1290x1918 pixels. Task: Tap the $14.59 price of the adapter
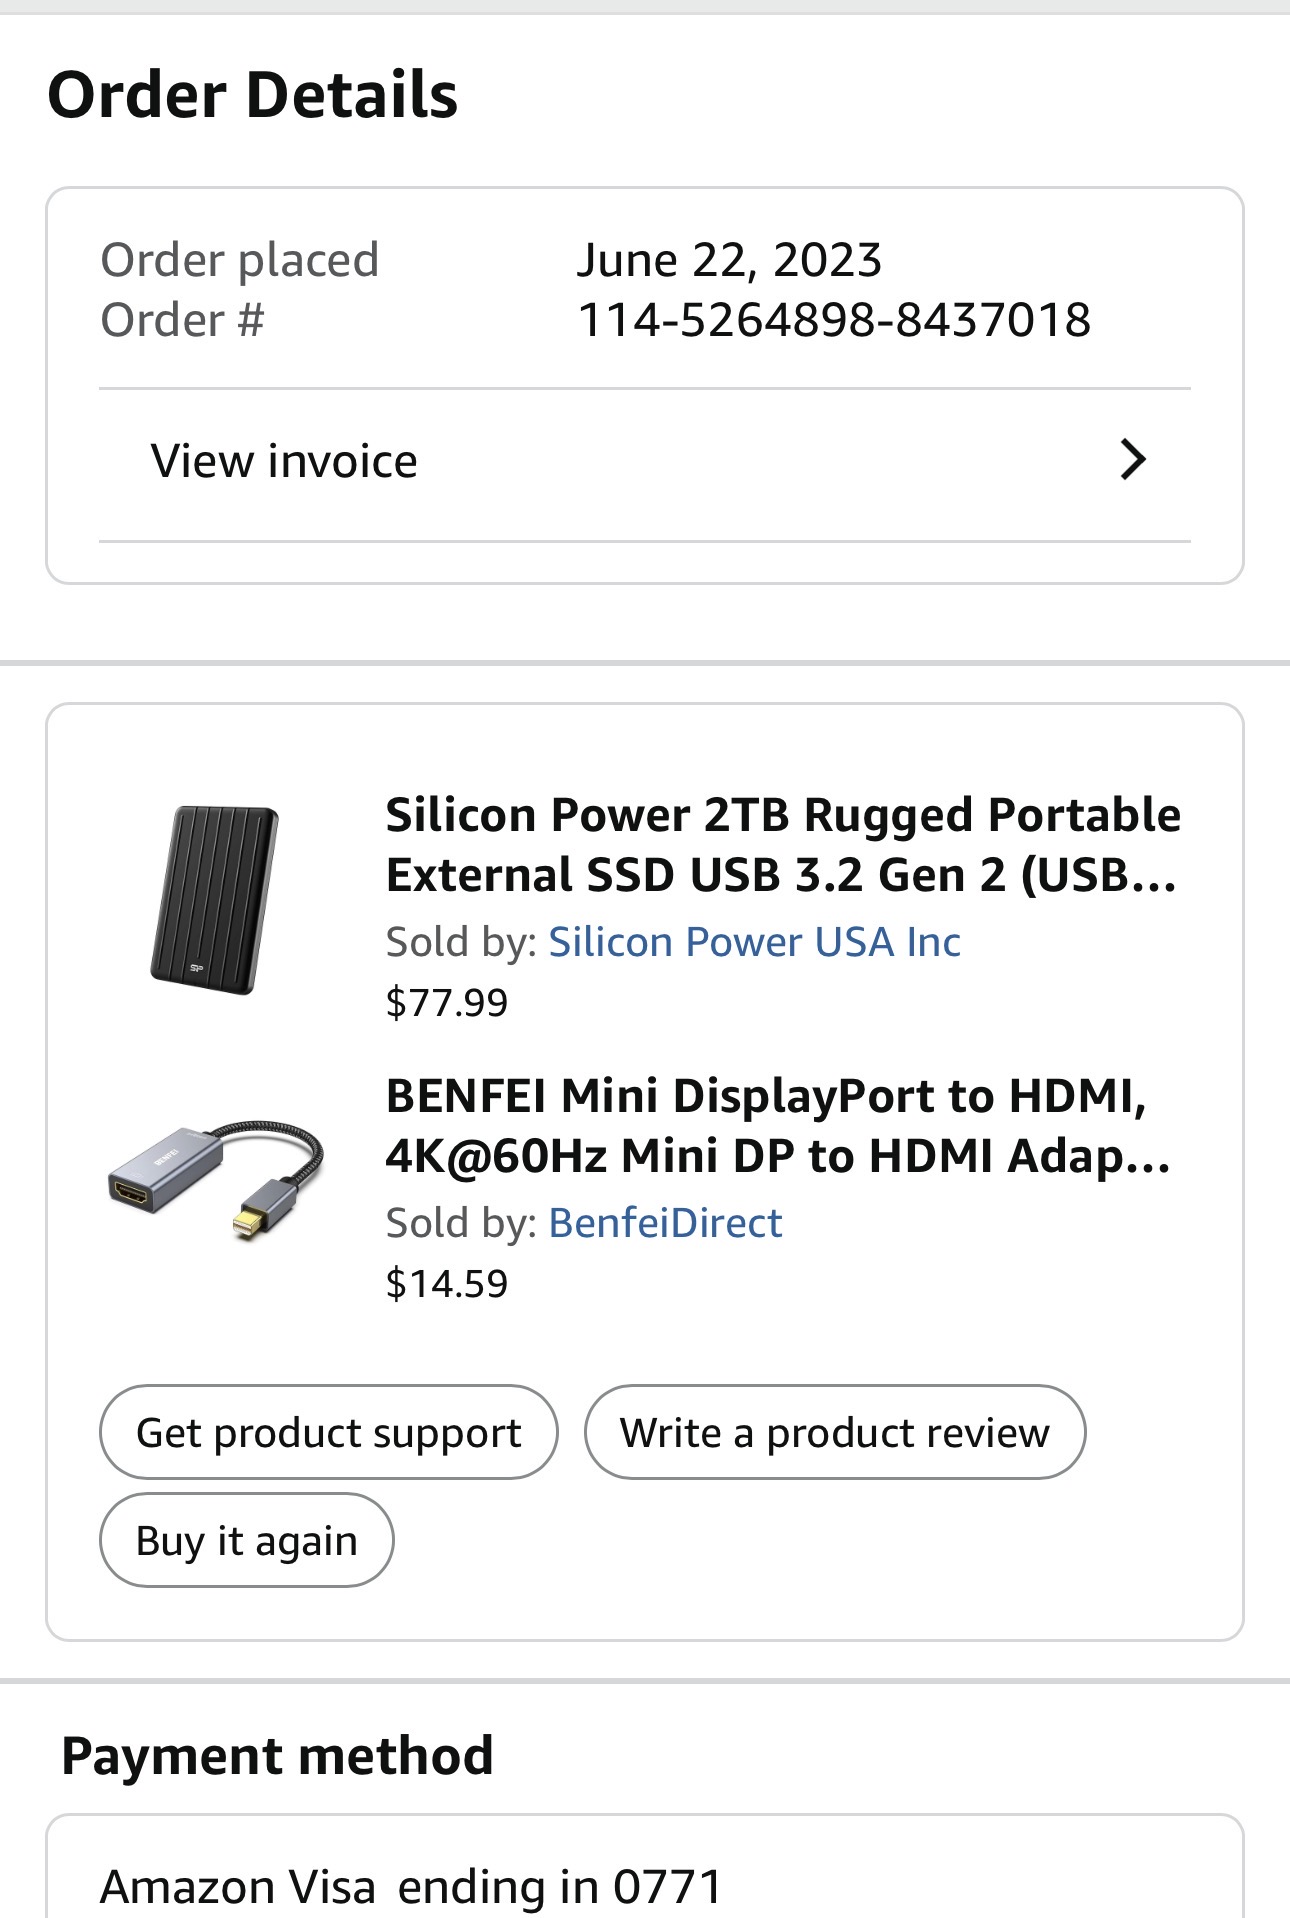click(x=447, y=1283)
